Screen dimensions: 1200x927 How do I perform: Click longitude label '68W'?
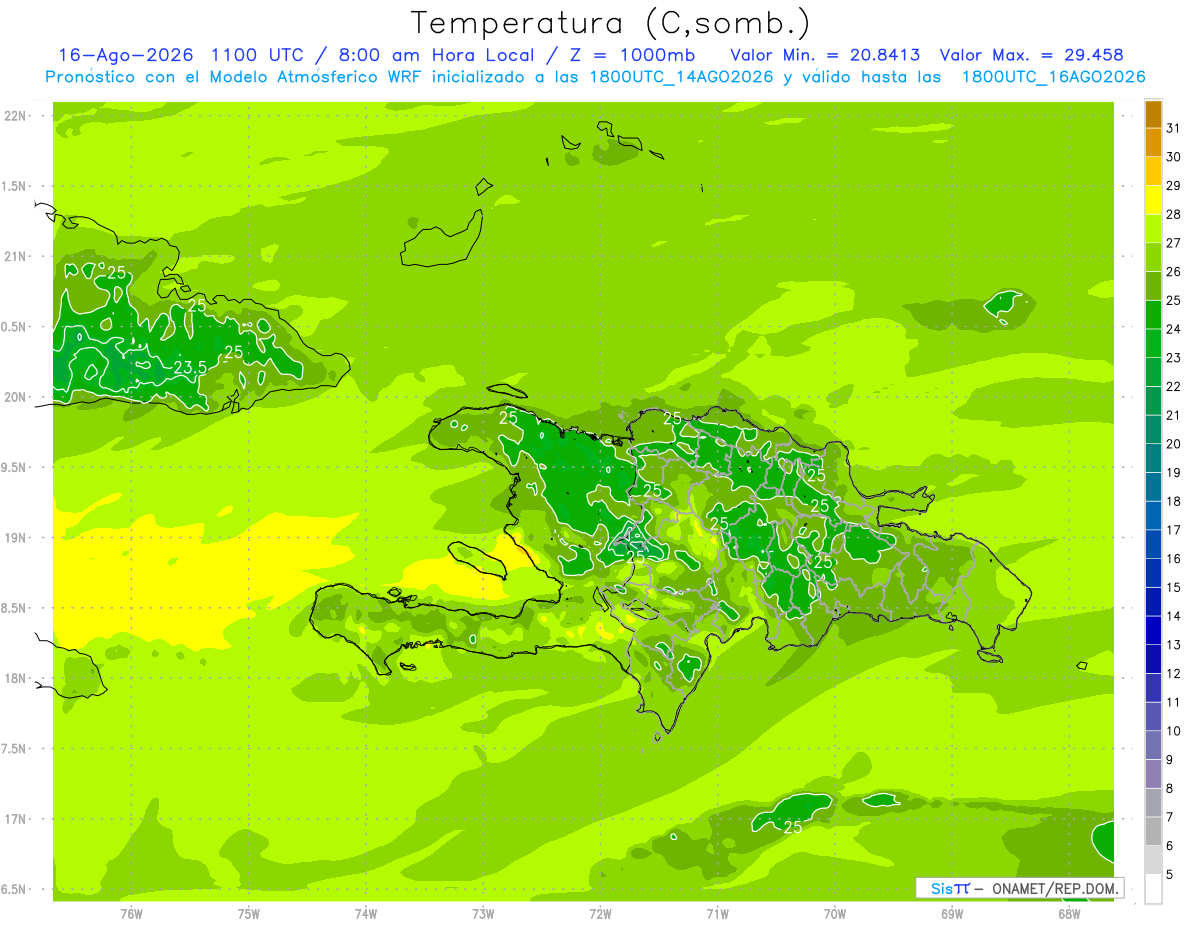[x=1069, y=913]
